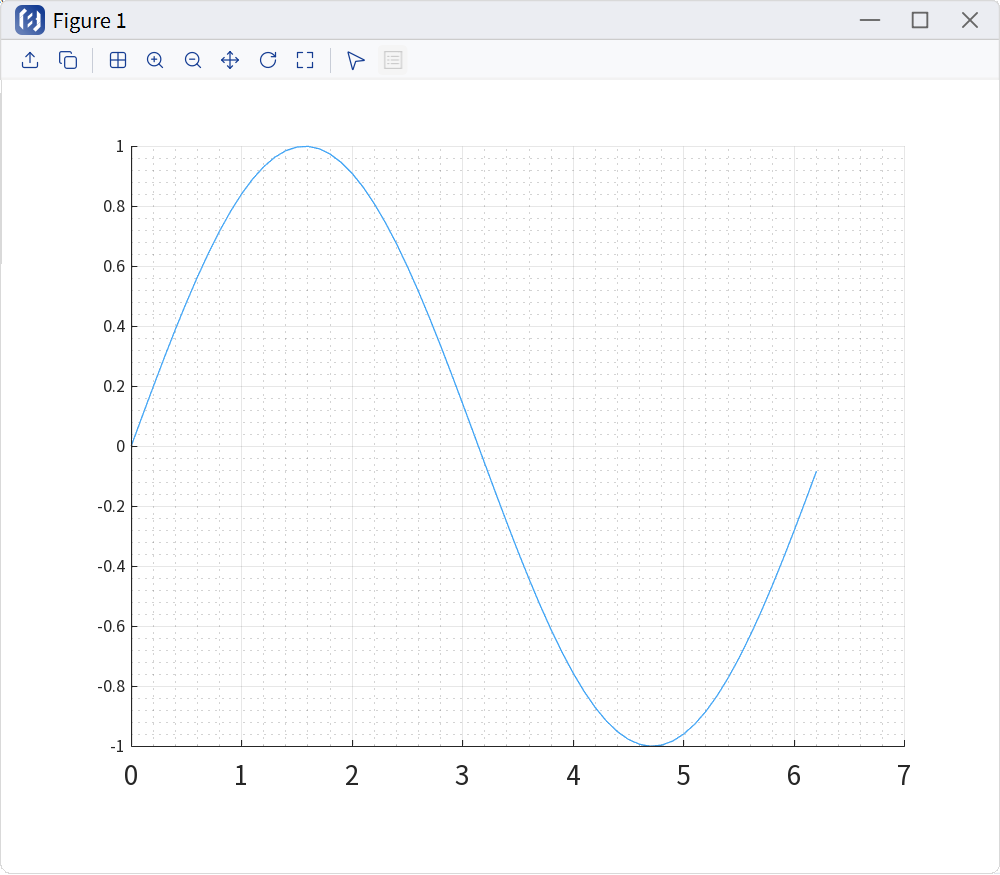Image resolution: width=1000 pixels, height=875 pixels.
Task: Click the fit-to-view frame icon
Action: [x=305, y=60]
